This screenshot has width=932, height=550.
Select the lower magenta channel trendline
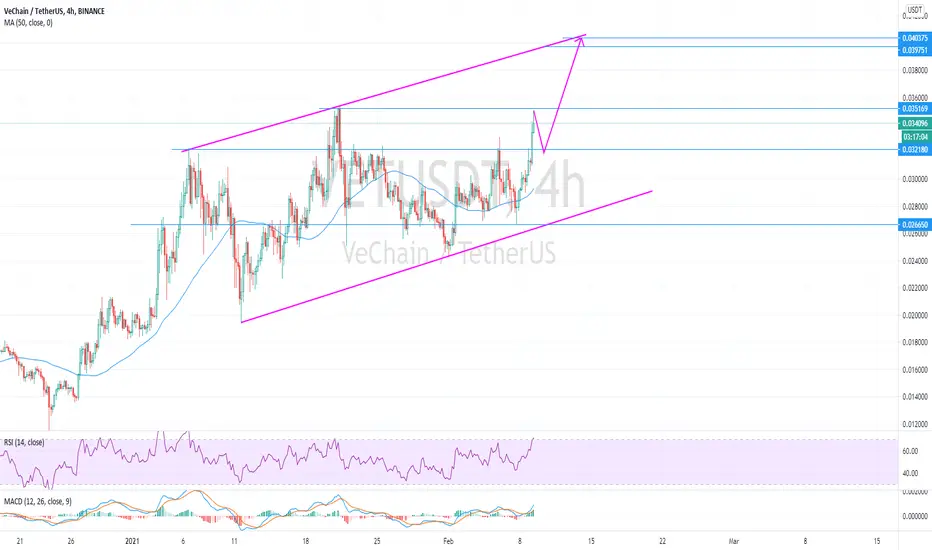point(446,256)
